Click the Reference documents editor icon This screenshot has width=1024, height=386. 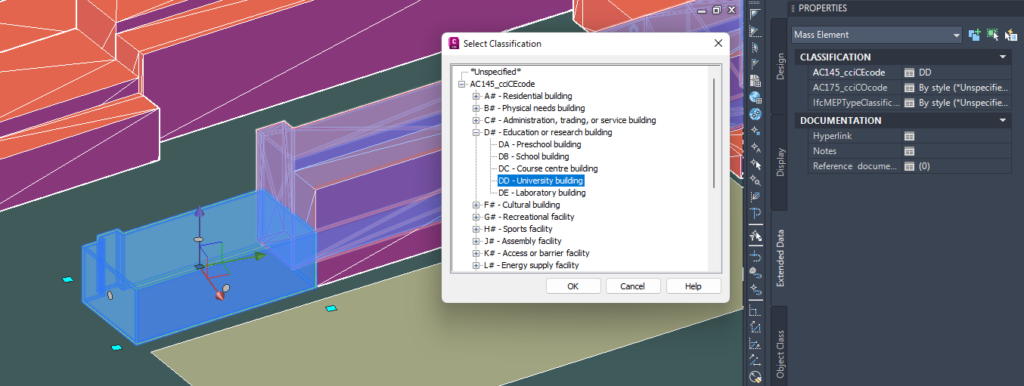click(909, 167)
